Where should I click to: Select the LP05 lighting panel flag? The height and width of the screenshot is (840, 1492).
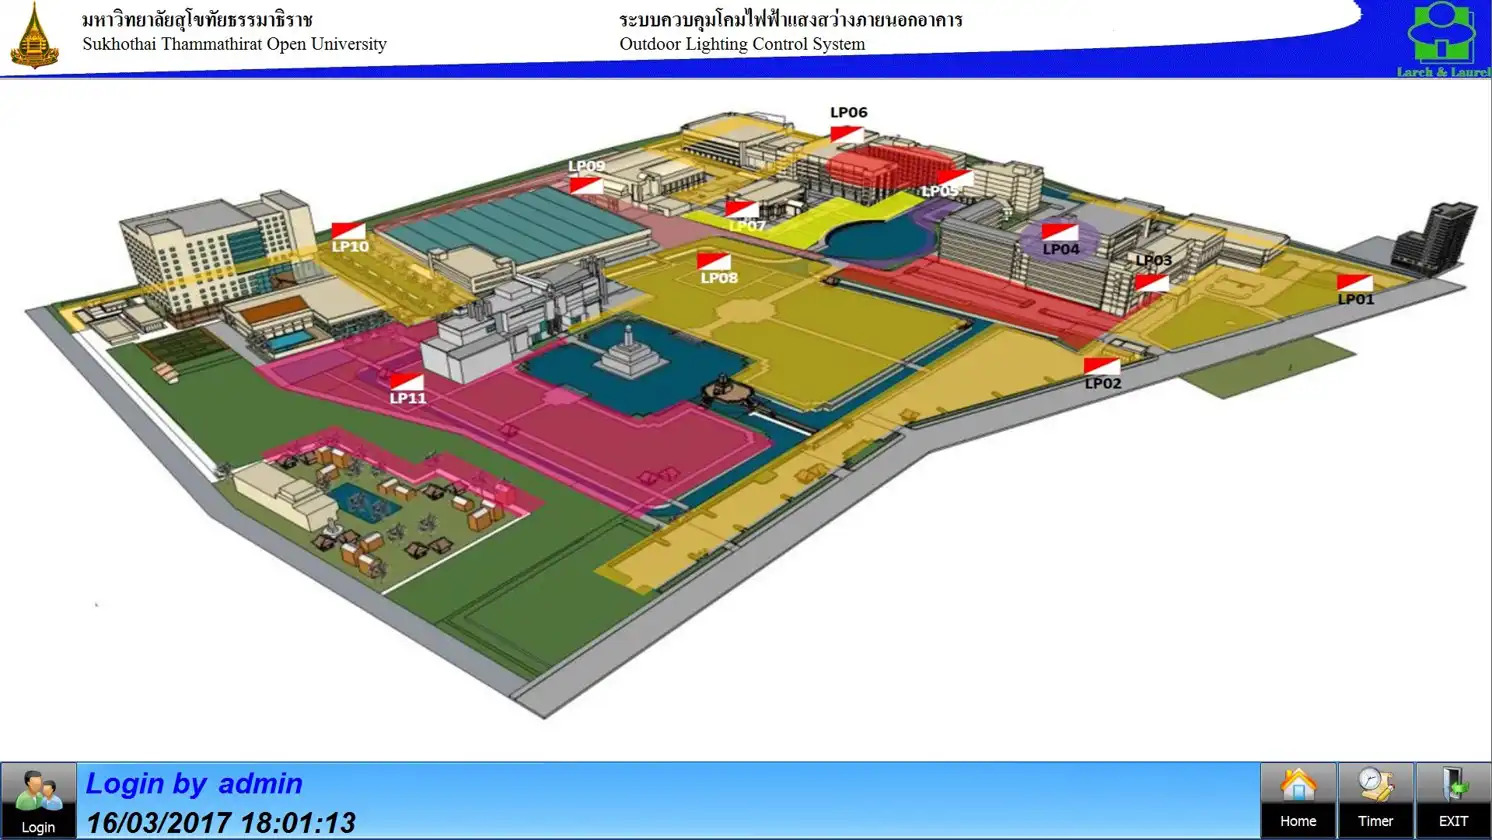955,178
